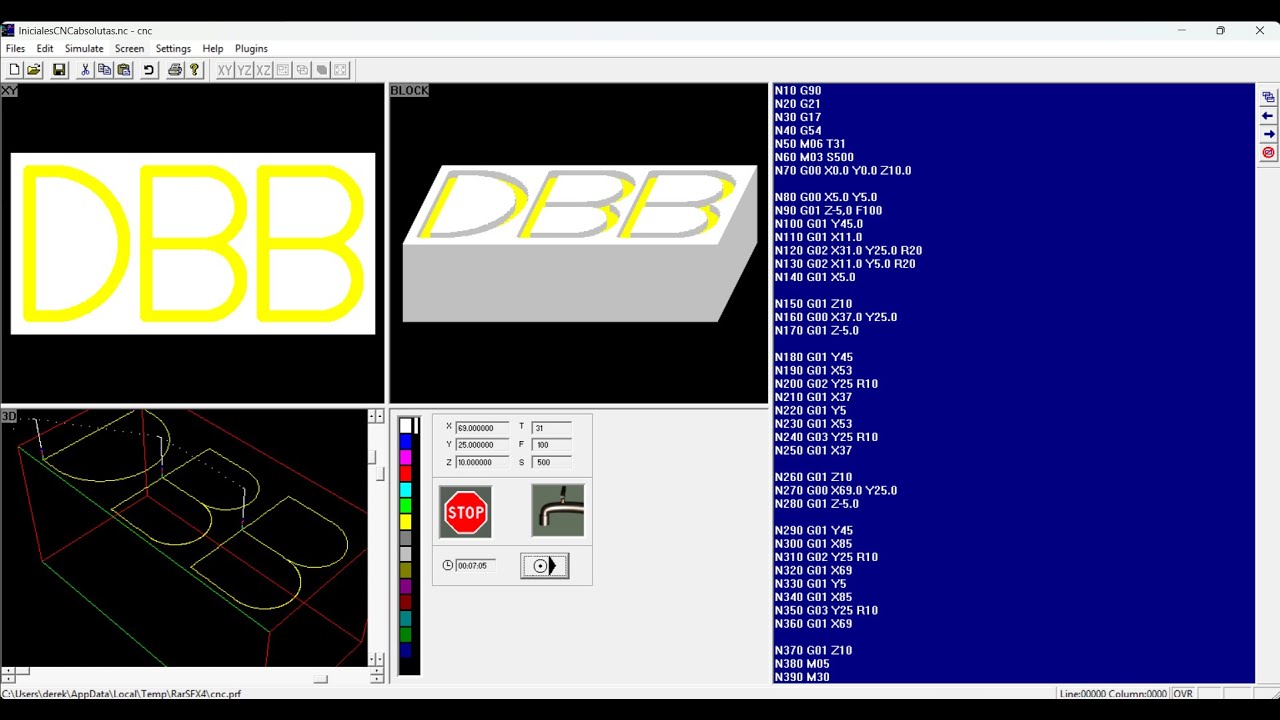Click the greyed fit-to-screen toolbar icon
The width and height of the screenshot is (1280, 720).
341,70
